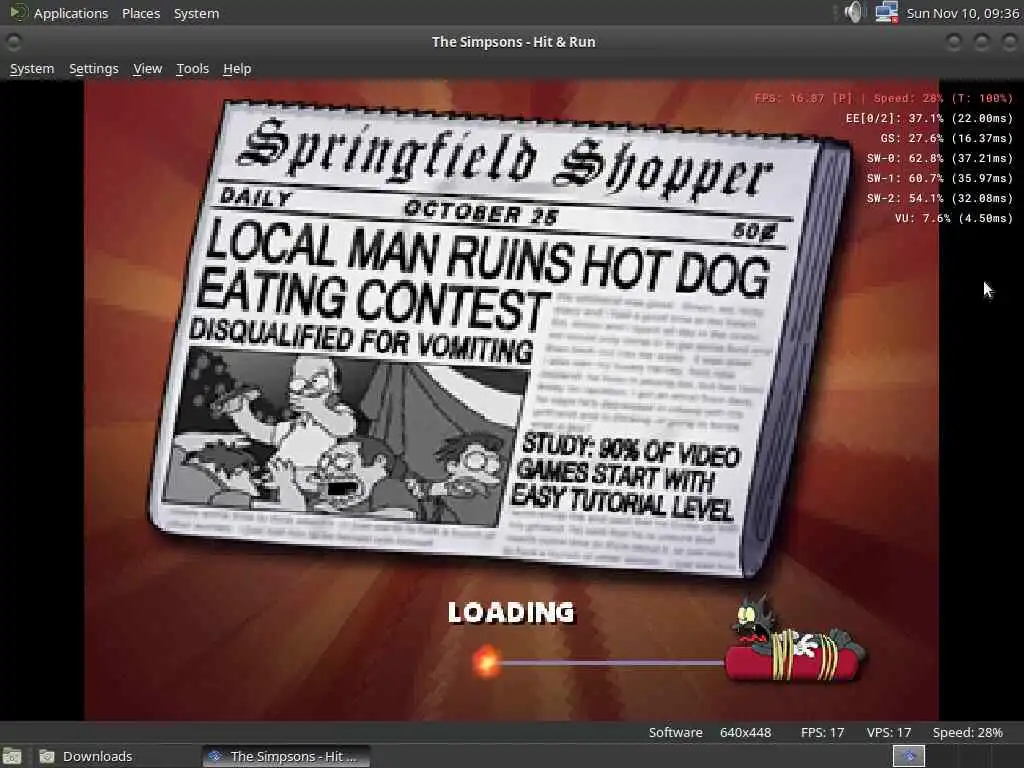Click the SW-1: 60.7% overlay line

pos(940,178)
